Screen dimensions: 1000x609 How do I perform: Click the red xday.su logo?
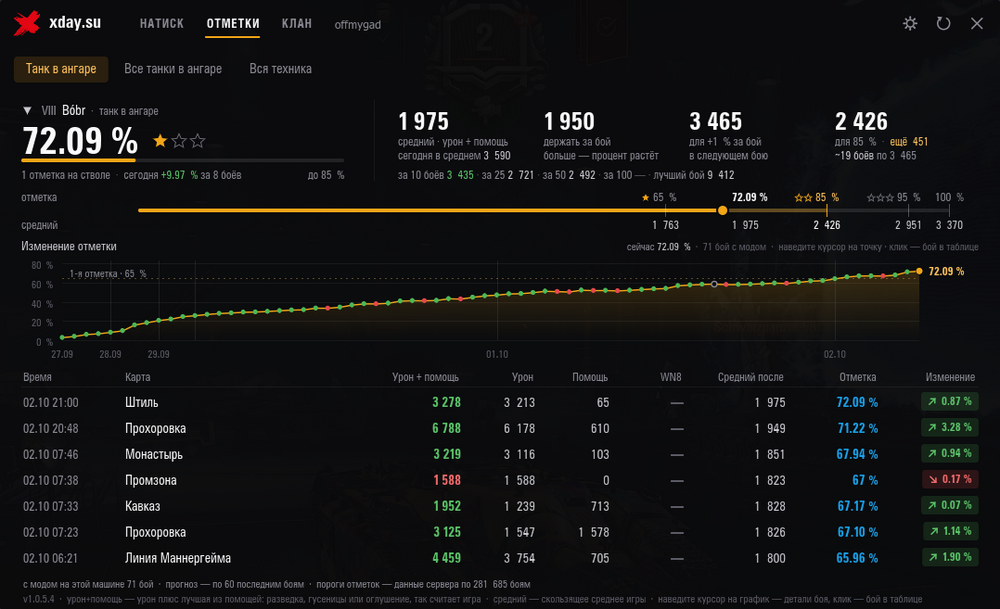coord(27,24)
